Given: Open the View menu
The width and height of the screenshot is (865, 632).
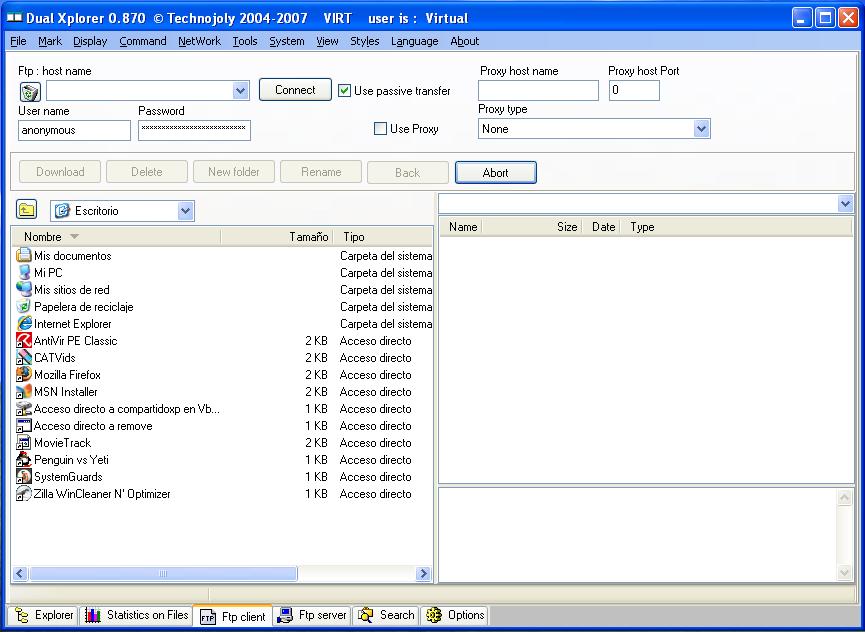Looking at the screenshot, I should click(x=327, y=41).
